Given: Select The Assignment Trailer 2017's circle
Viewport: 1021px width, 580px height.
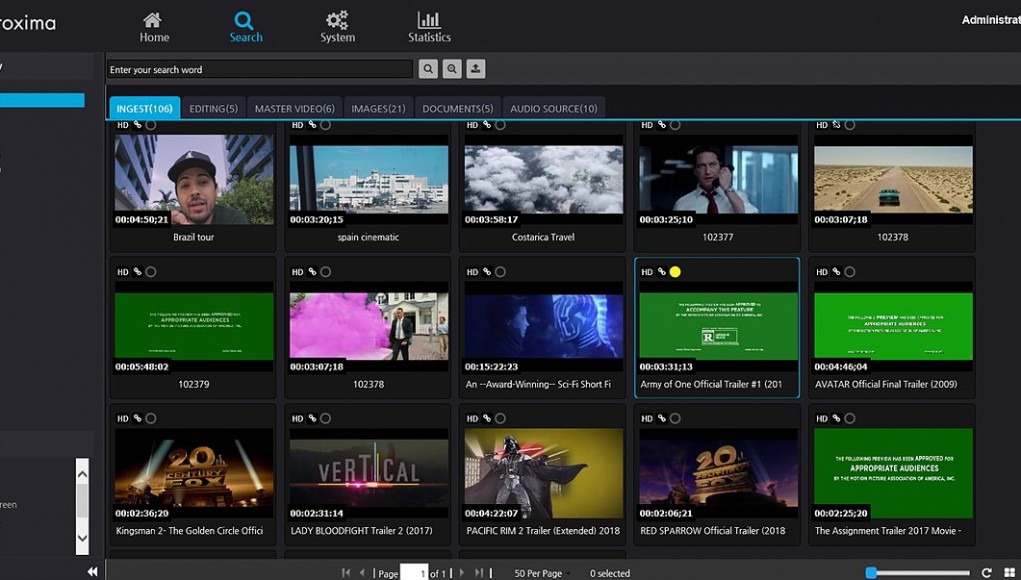Looking at the screenshot, I should [850, 418].
